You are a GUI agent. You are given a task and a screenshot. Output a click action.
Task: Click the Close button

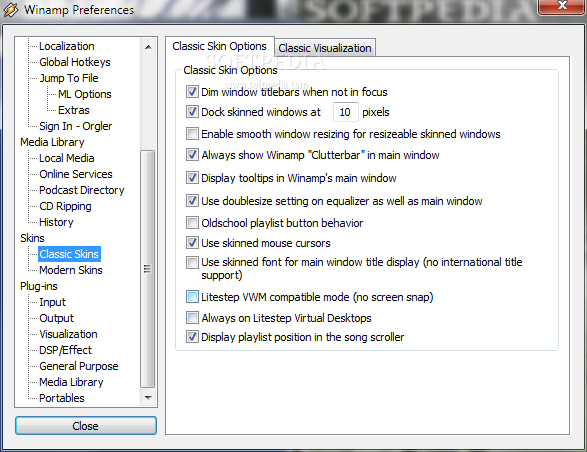86,426
